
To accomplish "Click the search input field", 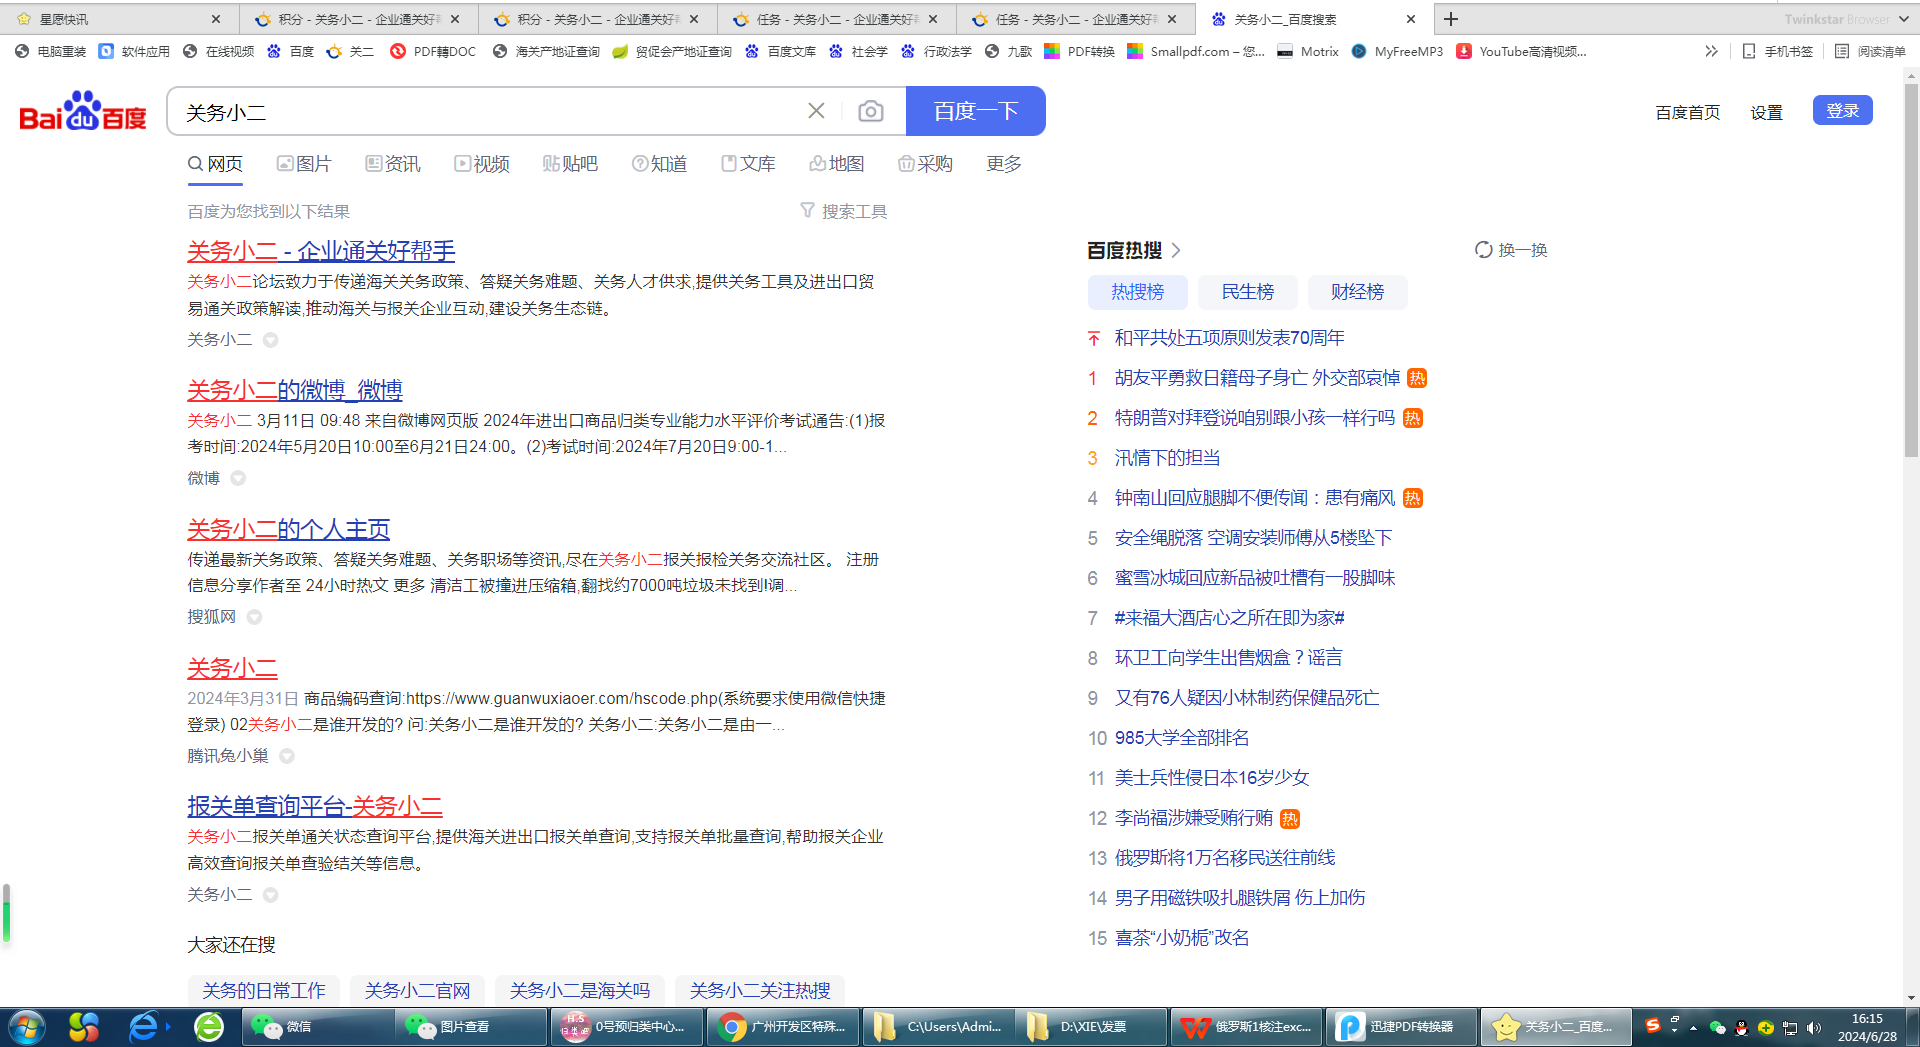I will pos(490,111).
